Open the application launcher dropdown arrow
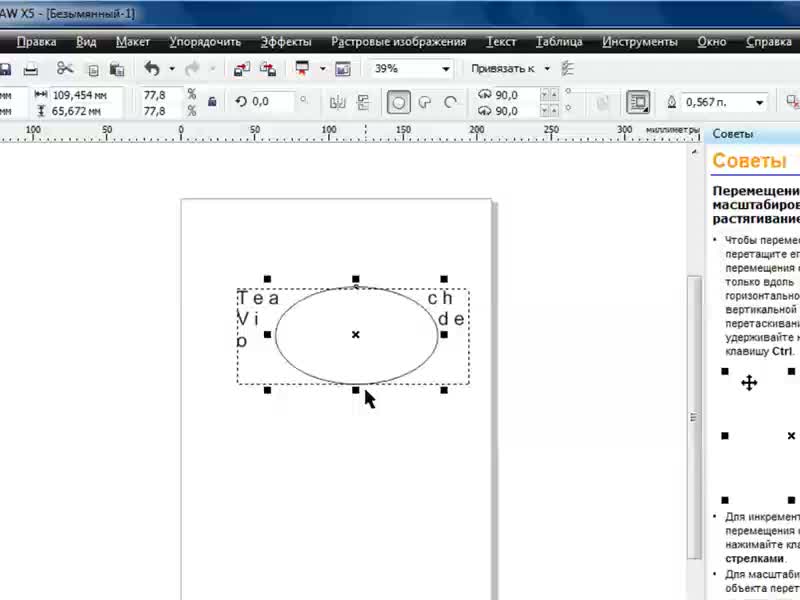The height and width of the screenshot is (600, 800). coord(322,68)
